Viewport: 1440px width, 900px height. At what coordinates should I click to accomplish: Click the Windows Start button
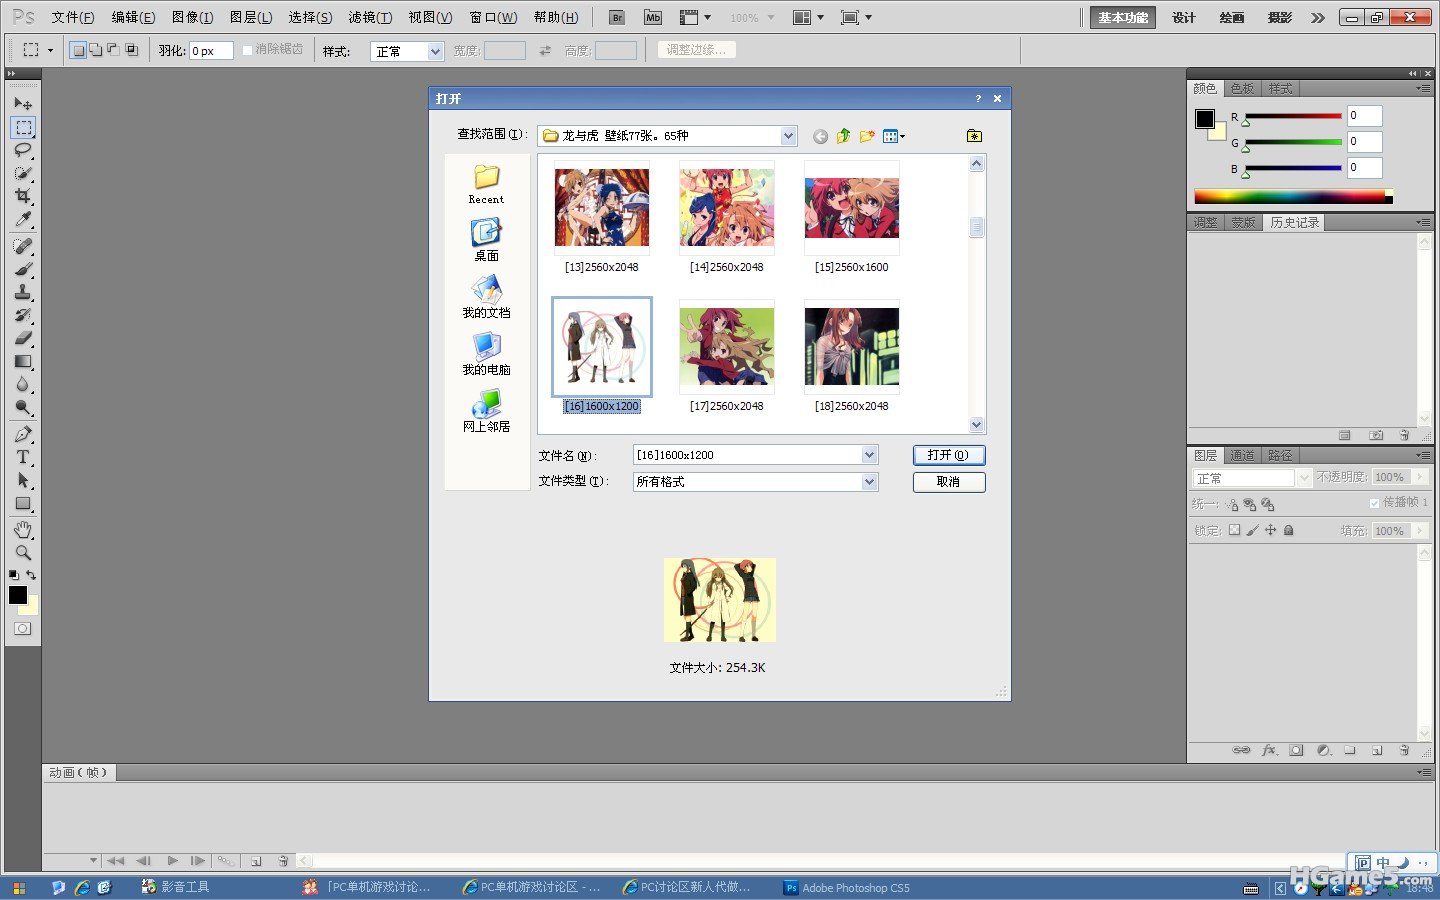[19, 888]
